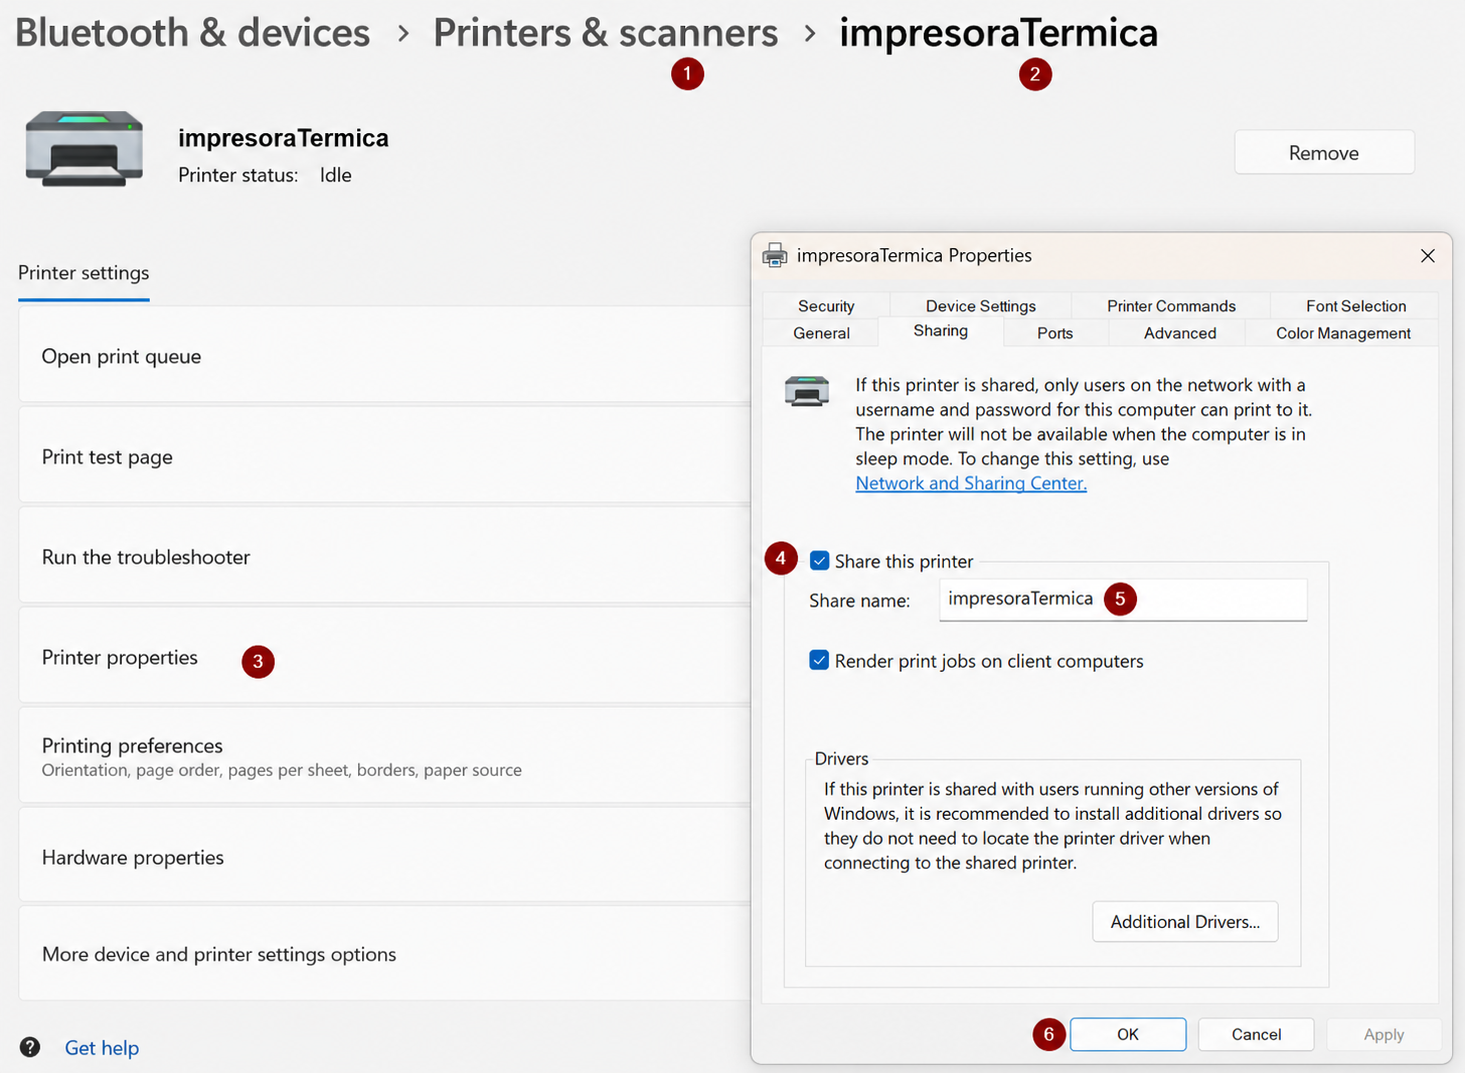Uncheck Render print jobs on client computers
The height and width of the screenshot is (1073, 1465).
pos(819,661)
